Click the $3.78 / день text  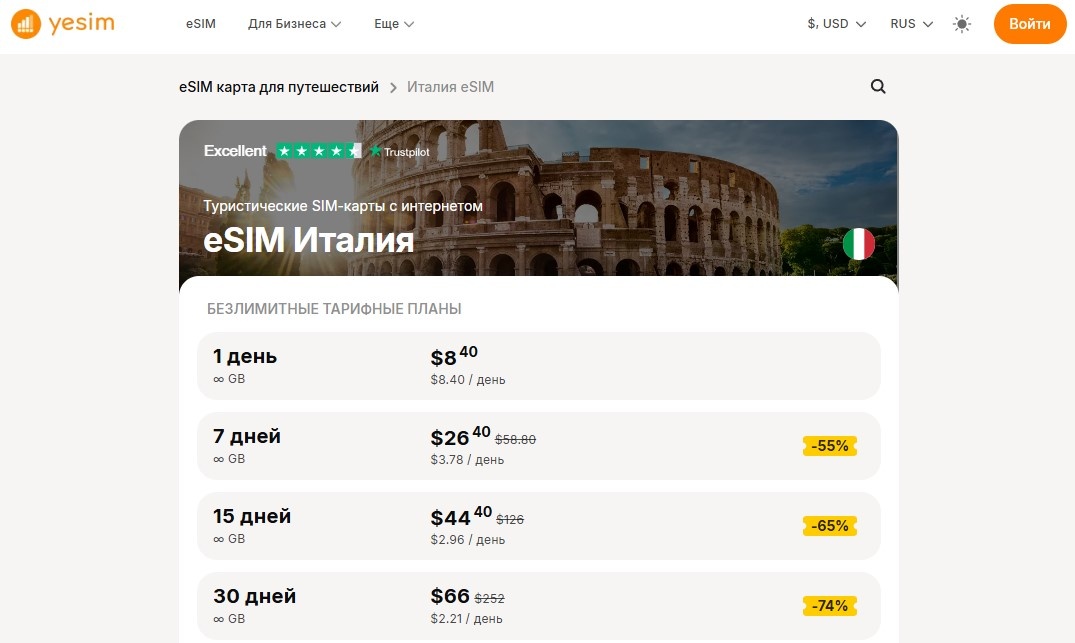pyautogui.click(x=467, y=460)
